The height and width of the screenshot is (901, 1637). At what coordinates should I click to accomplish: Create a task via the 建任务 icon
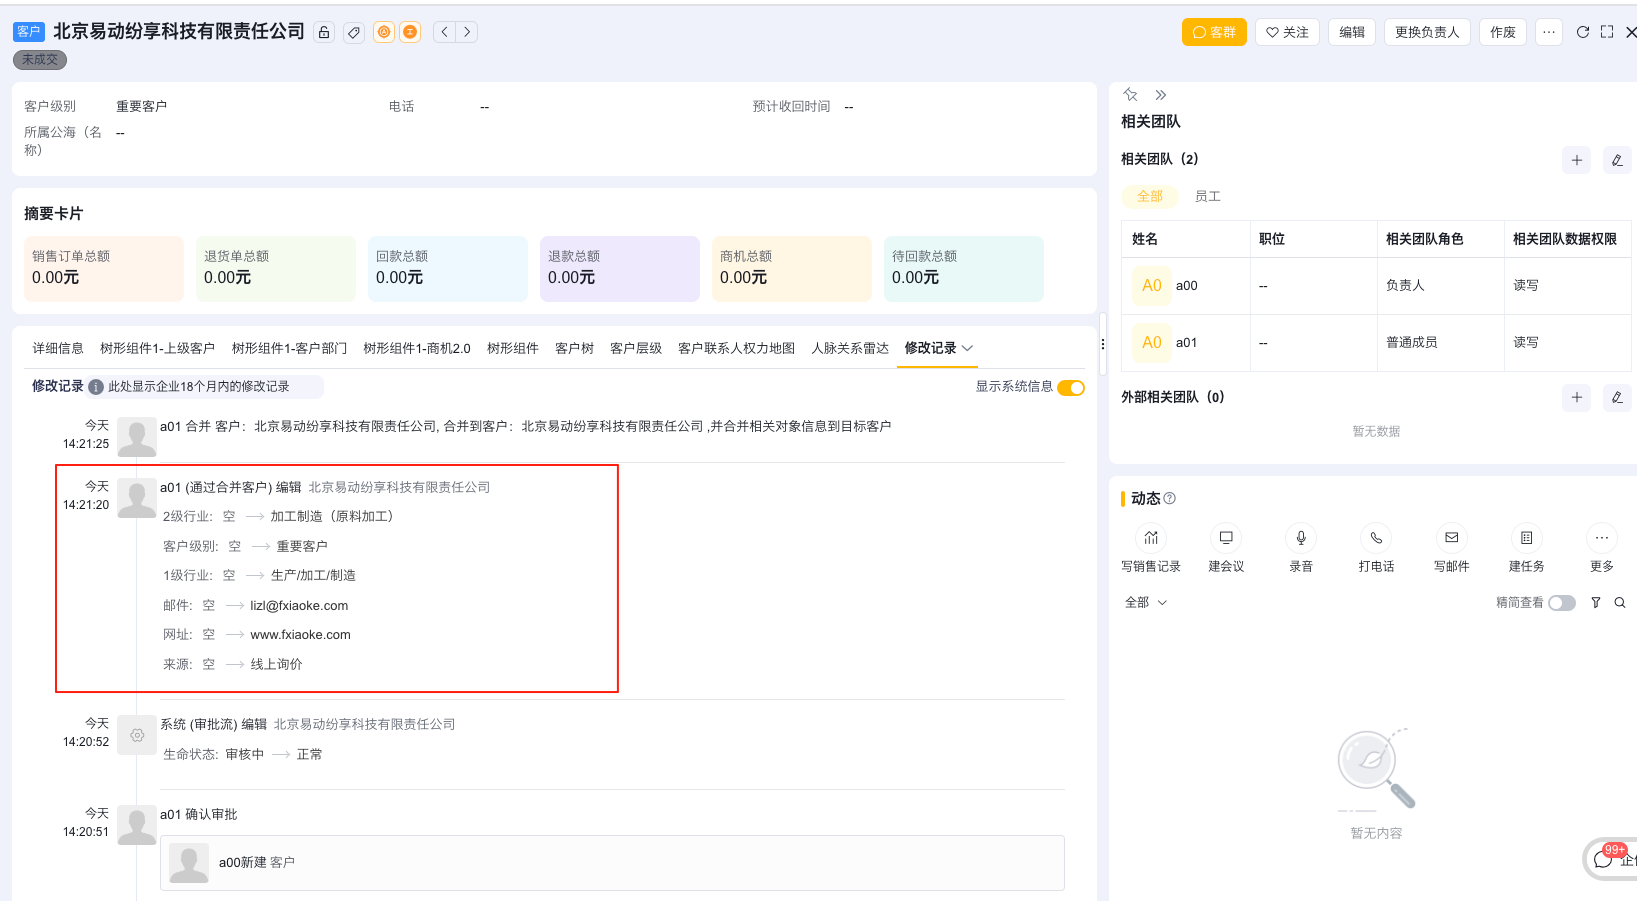click(1526, 538)
